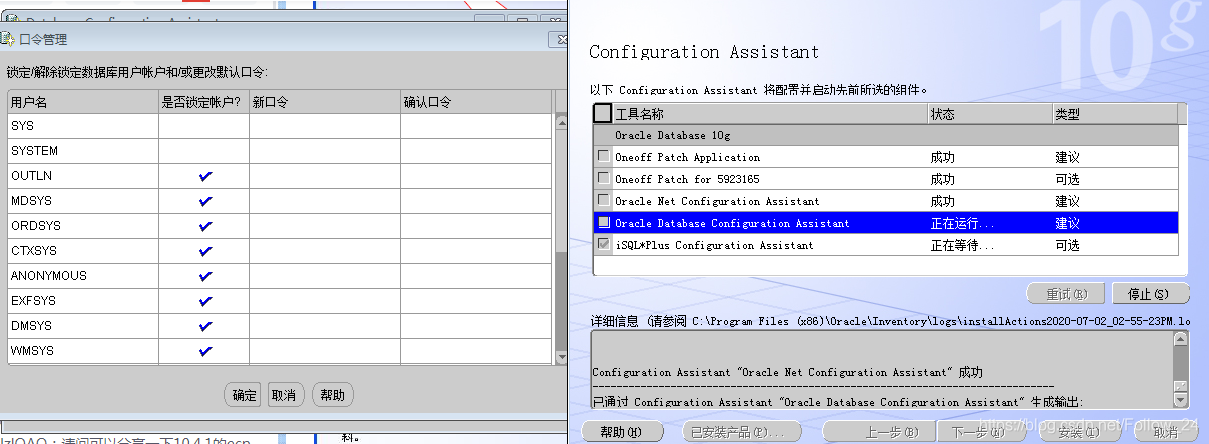The image size is (1209, 444).
Task: Click new password field for SYS
Action: click(x=325, y=126)
